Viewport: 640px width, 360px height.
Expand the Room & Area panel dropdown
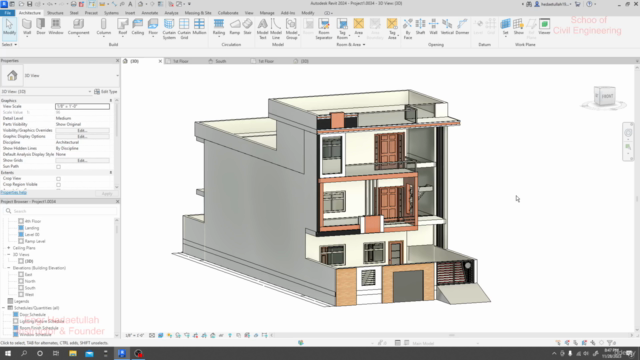pyautogui.click(x=351, y=44)
